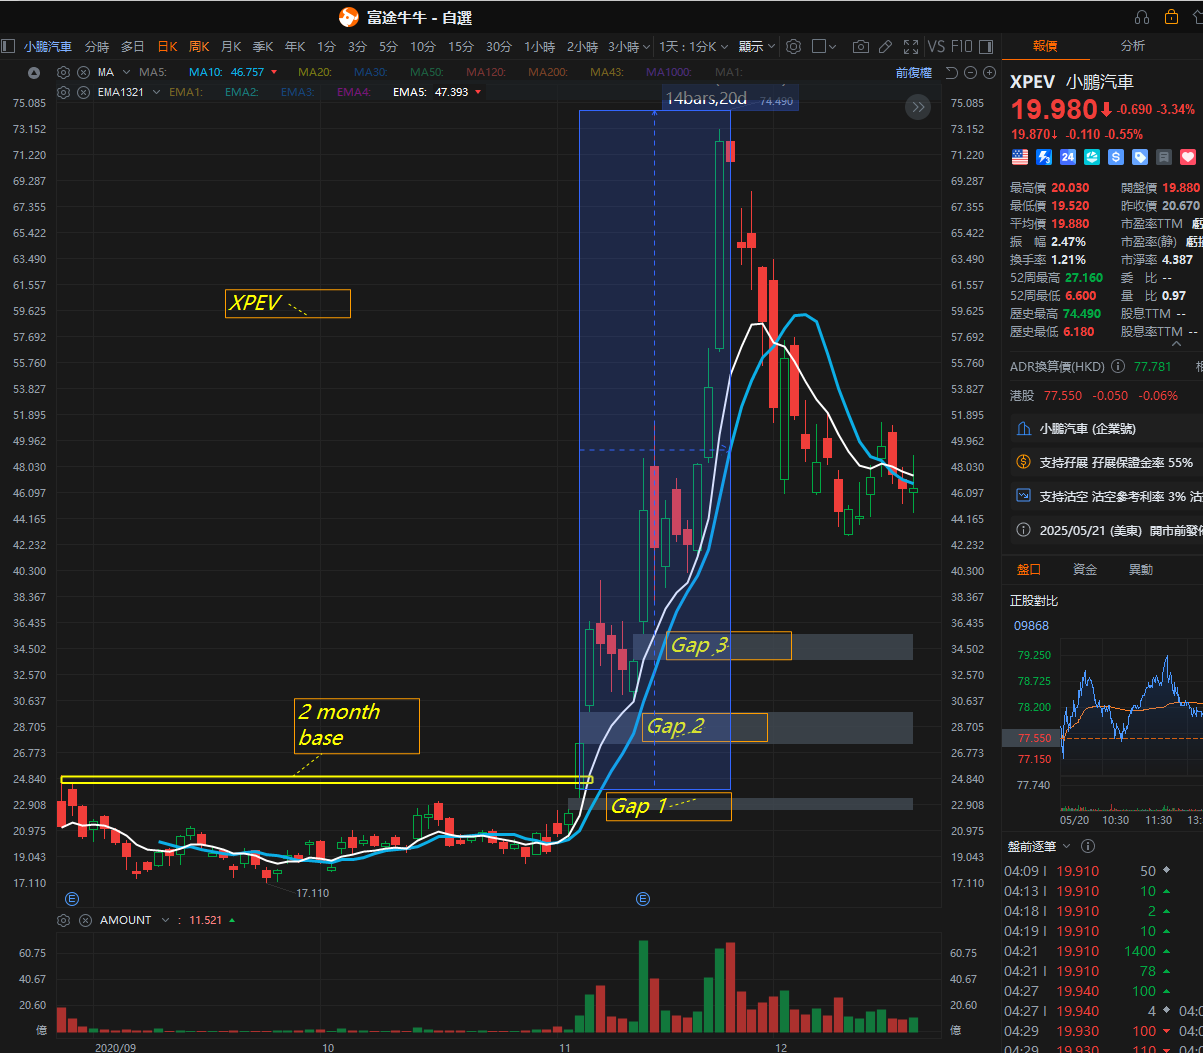The width and height of the screenshot is (1203, 1053).
Task: Open EMA1321 indicator settings gear
Action: [x=64, y=92]
